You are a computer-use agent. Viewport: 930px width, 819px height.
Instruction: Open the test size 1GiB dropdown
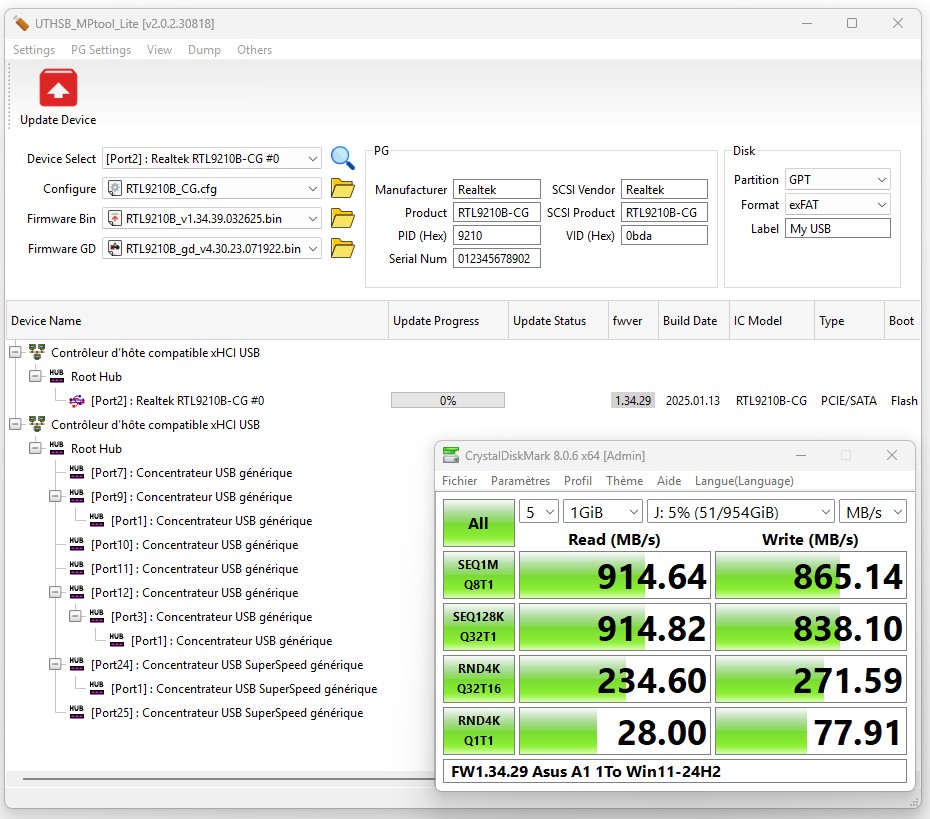(x=602, y=512)
